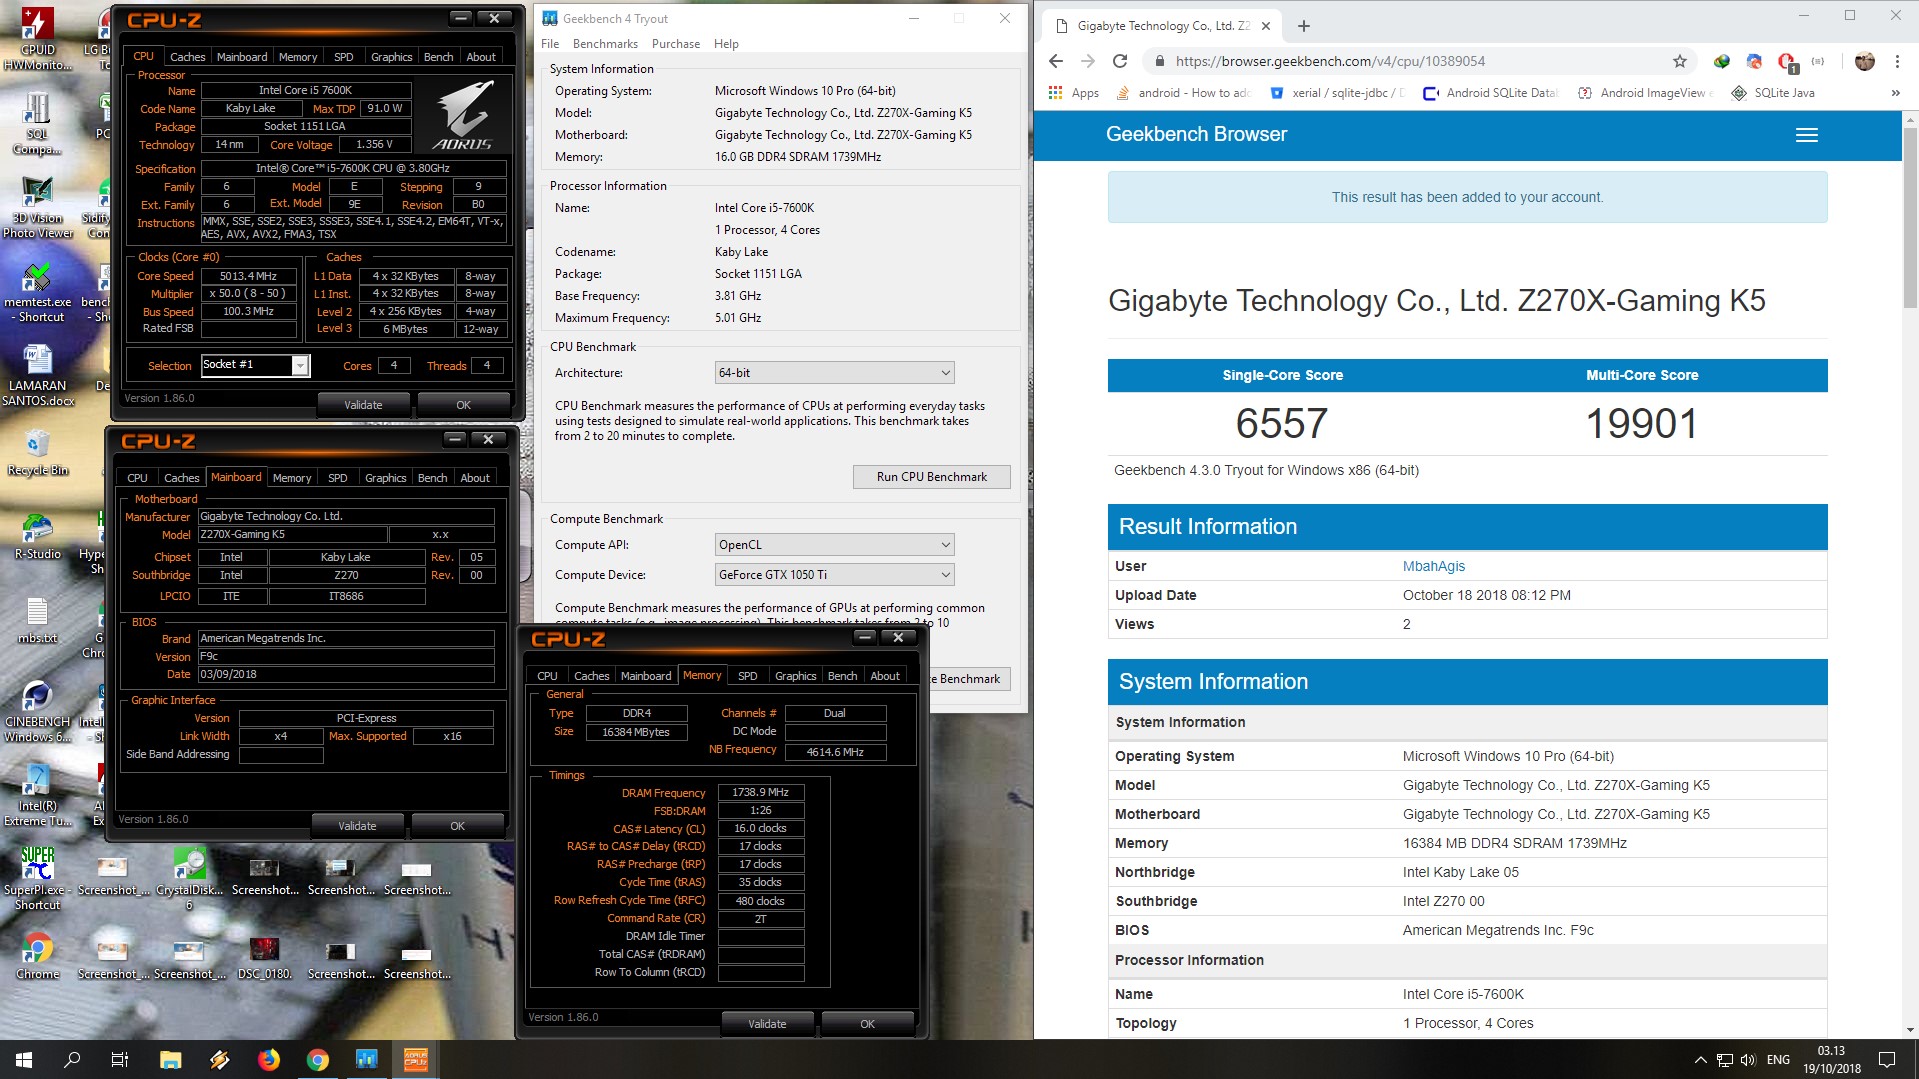This screenshot has height=1079, width=1919.
Task: Open the Recycle Bin desktop icon
Action: [x=38, y=453]
